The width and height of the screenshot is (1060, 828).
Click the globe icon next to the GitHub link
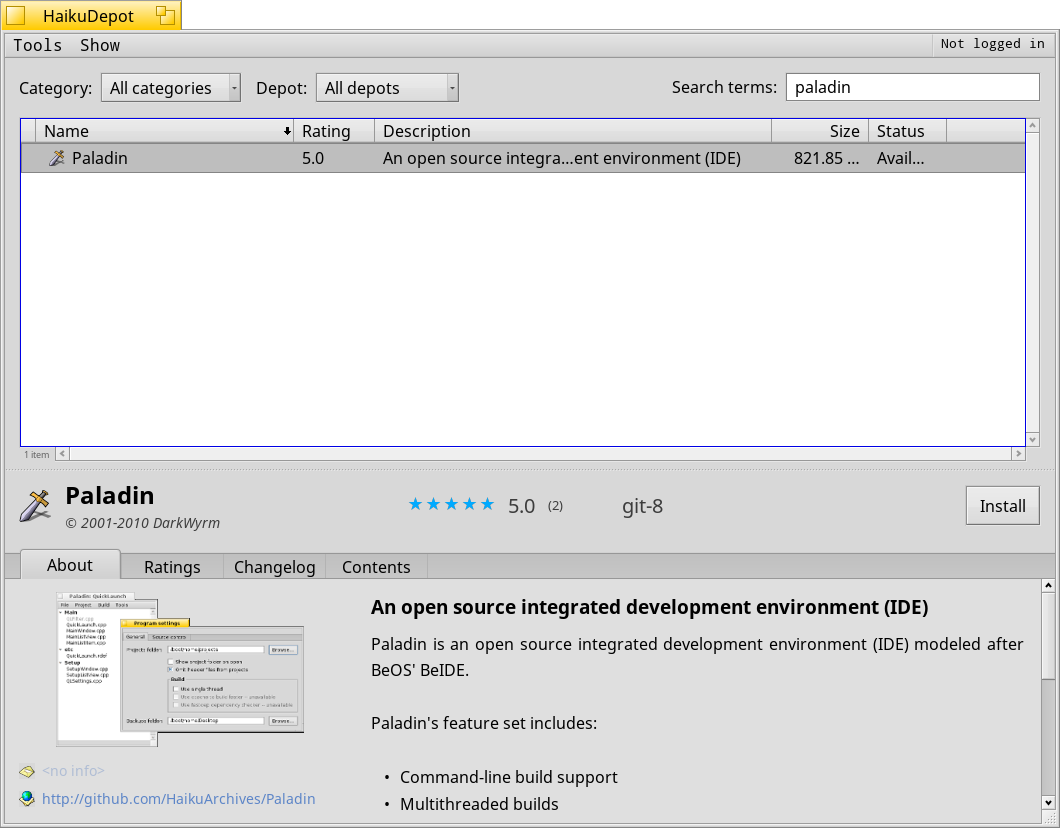pyautogui.click(x=27, y=798)
